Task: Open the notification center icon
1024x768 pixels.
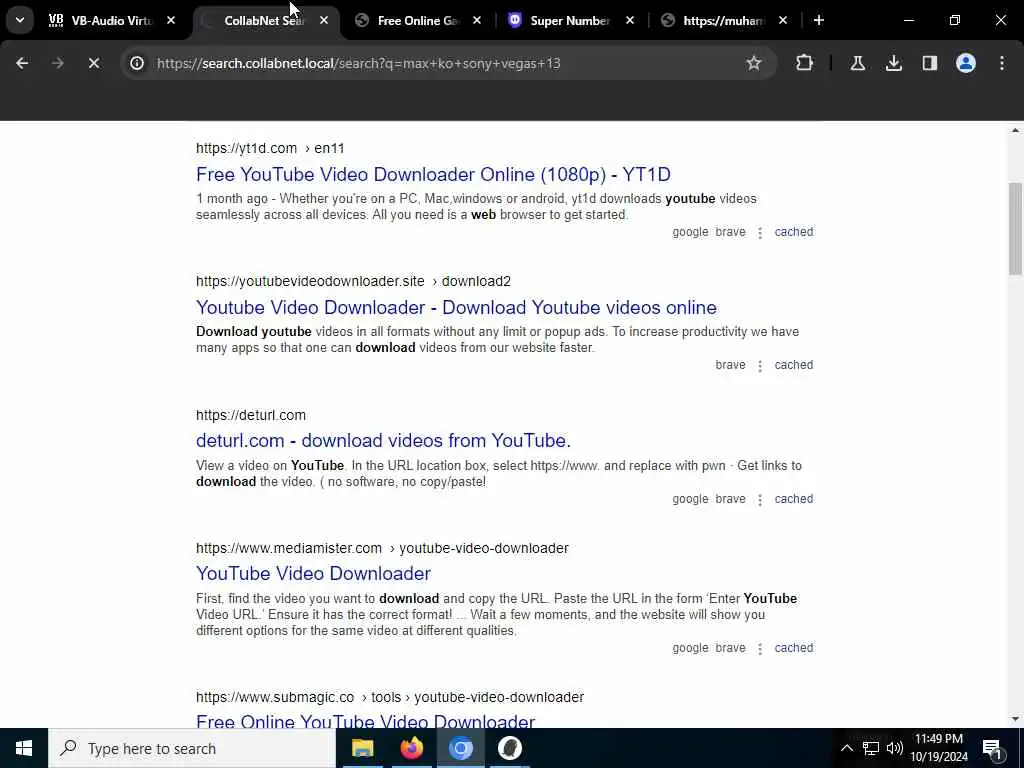Action: click(993, 749)
